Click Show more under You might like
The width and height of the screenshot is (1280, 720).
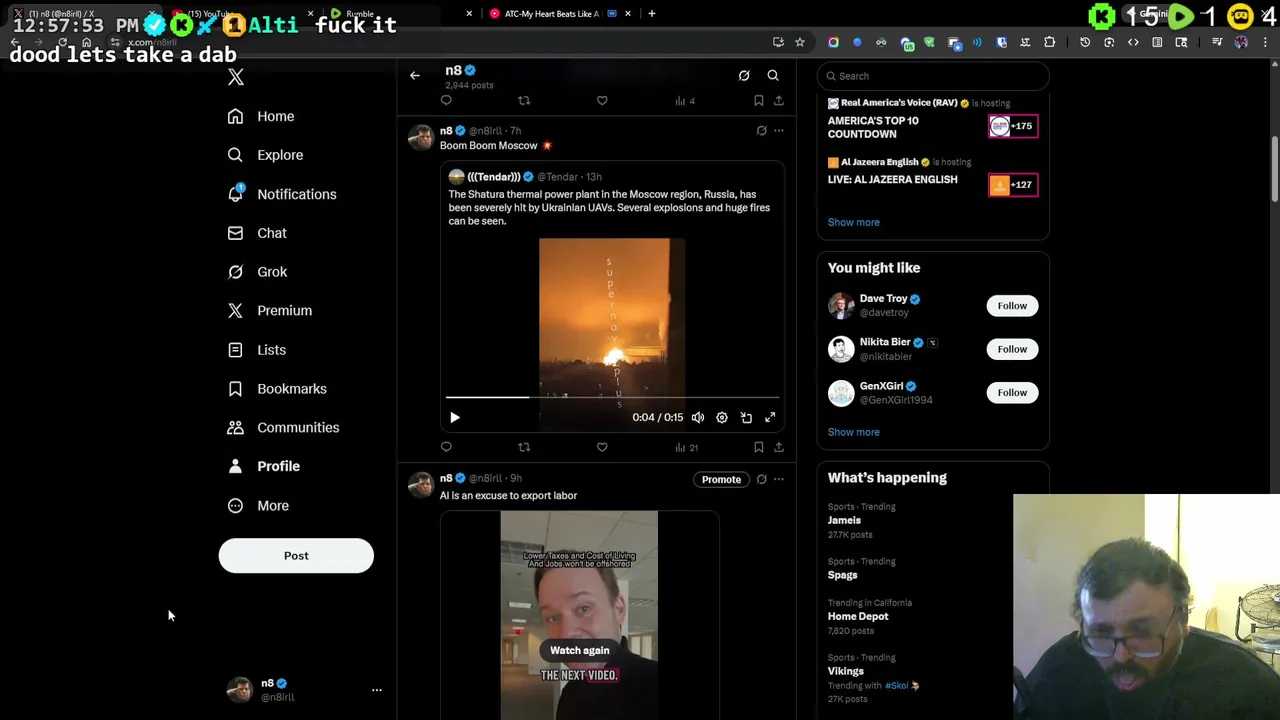click(x=853, y=432)
